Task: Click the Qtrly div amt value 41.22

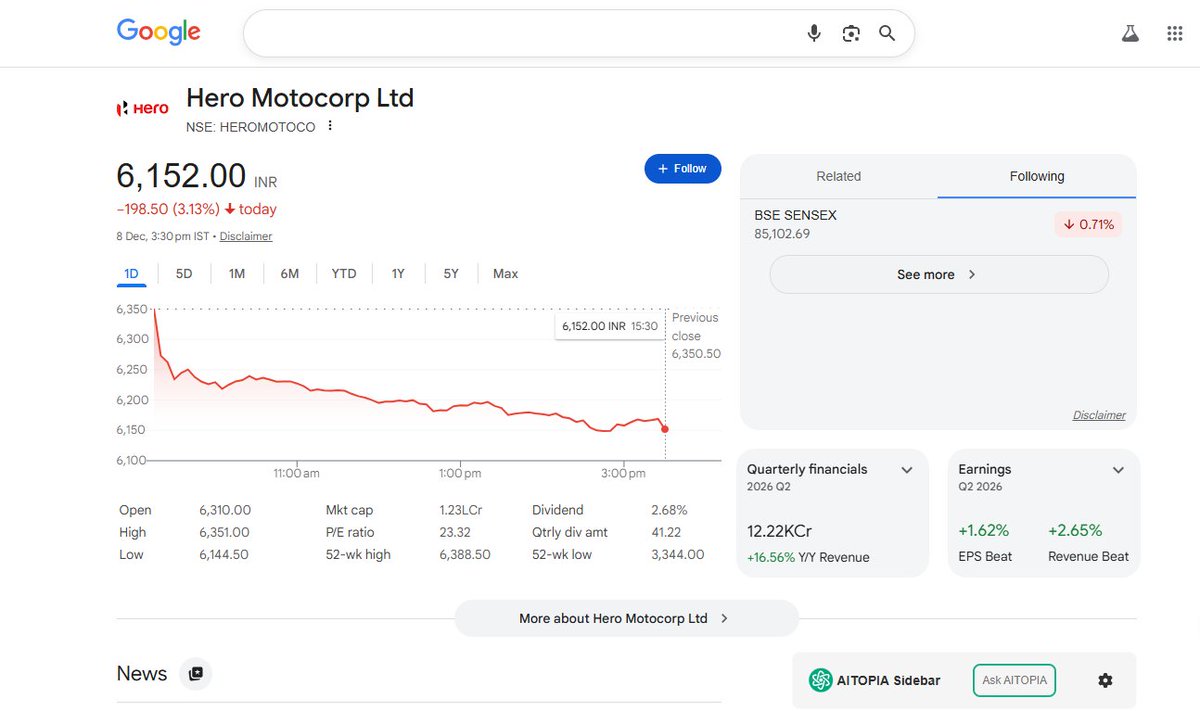Action: click(x=666, y=532)
